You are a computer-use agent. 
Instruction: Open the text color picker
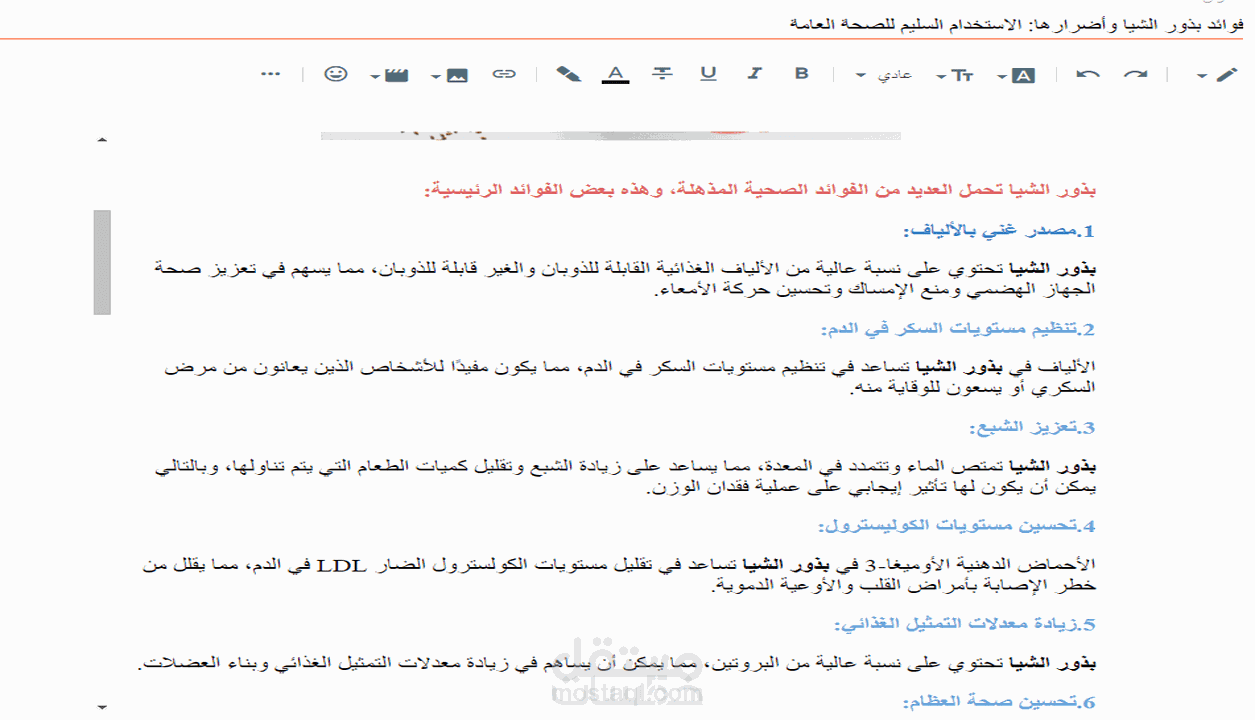(x=615, y=74)
